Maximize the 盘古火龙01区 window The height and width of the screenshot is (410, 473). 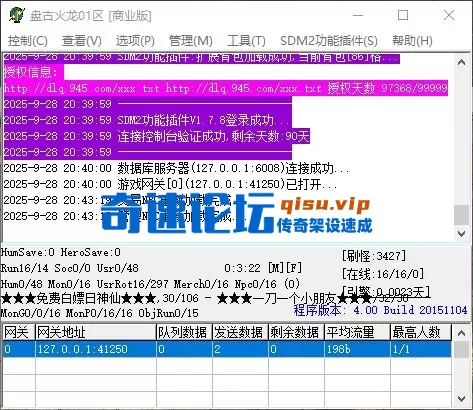[x=403, y=15]
